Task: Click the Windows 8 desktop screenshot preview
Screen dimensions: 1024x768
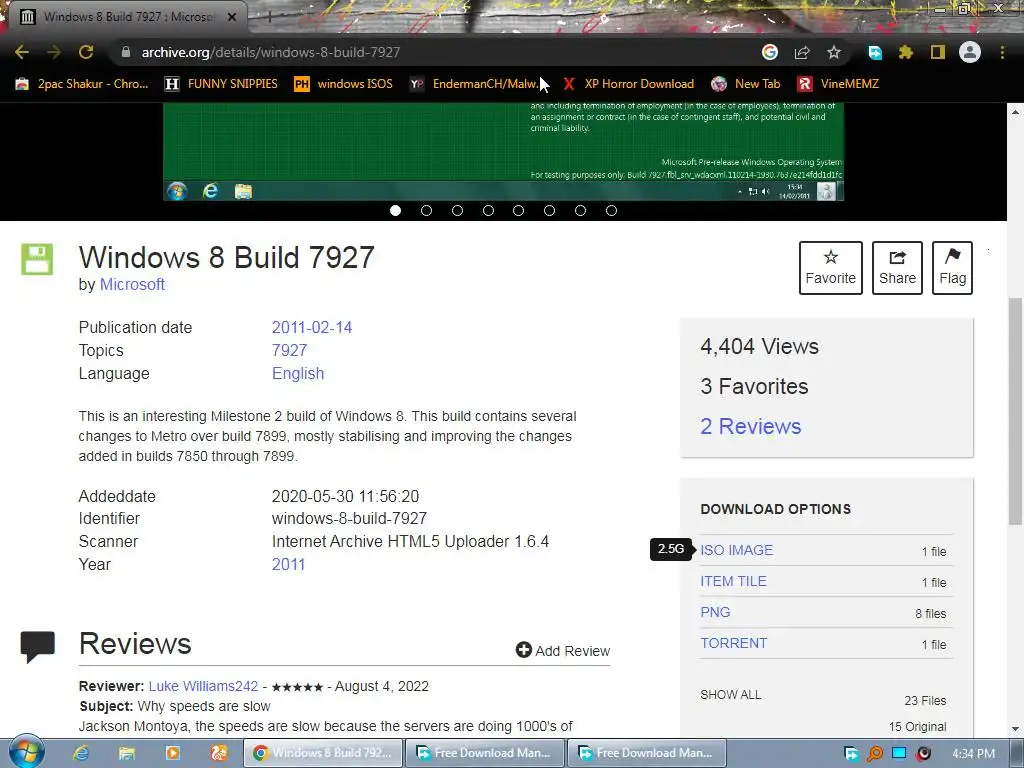Action: pos(503,152)
